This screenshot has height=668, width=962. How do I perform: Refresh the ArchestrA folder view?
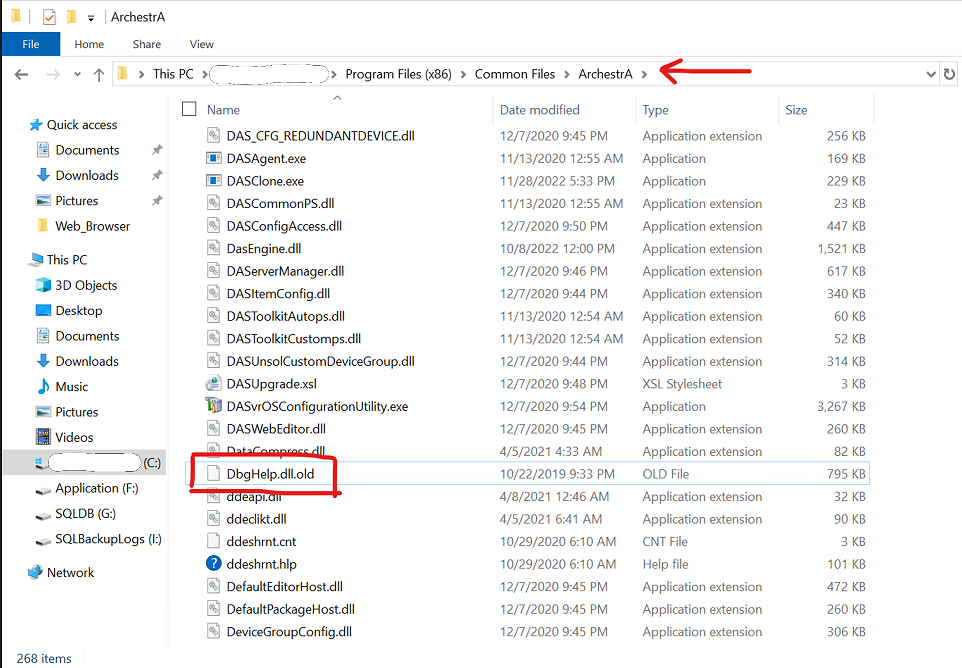949,74
